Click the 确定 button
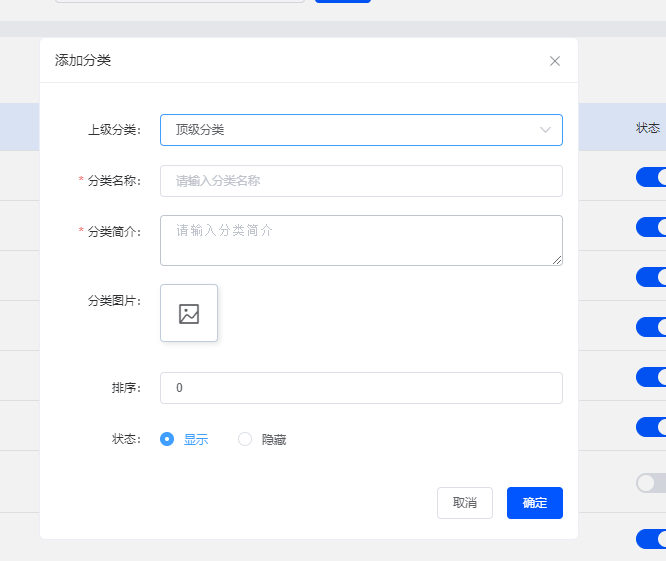This screenshot has width=666, height=561. [x=535, y=503]
